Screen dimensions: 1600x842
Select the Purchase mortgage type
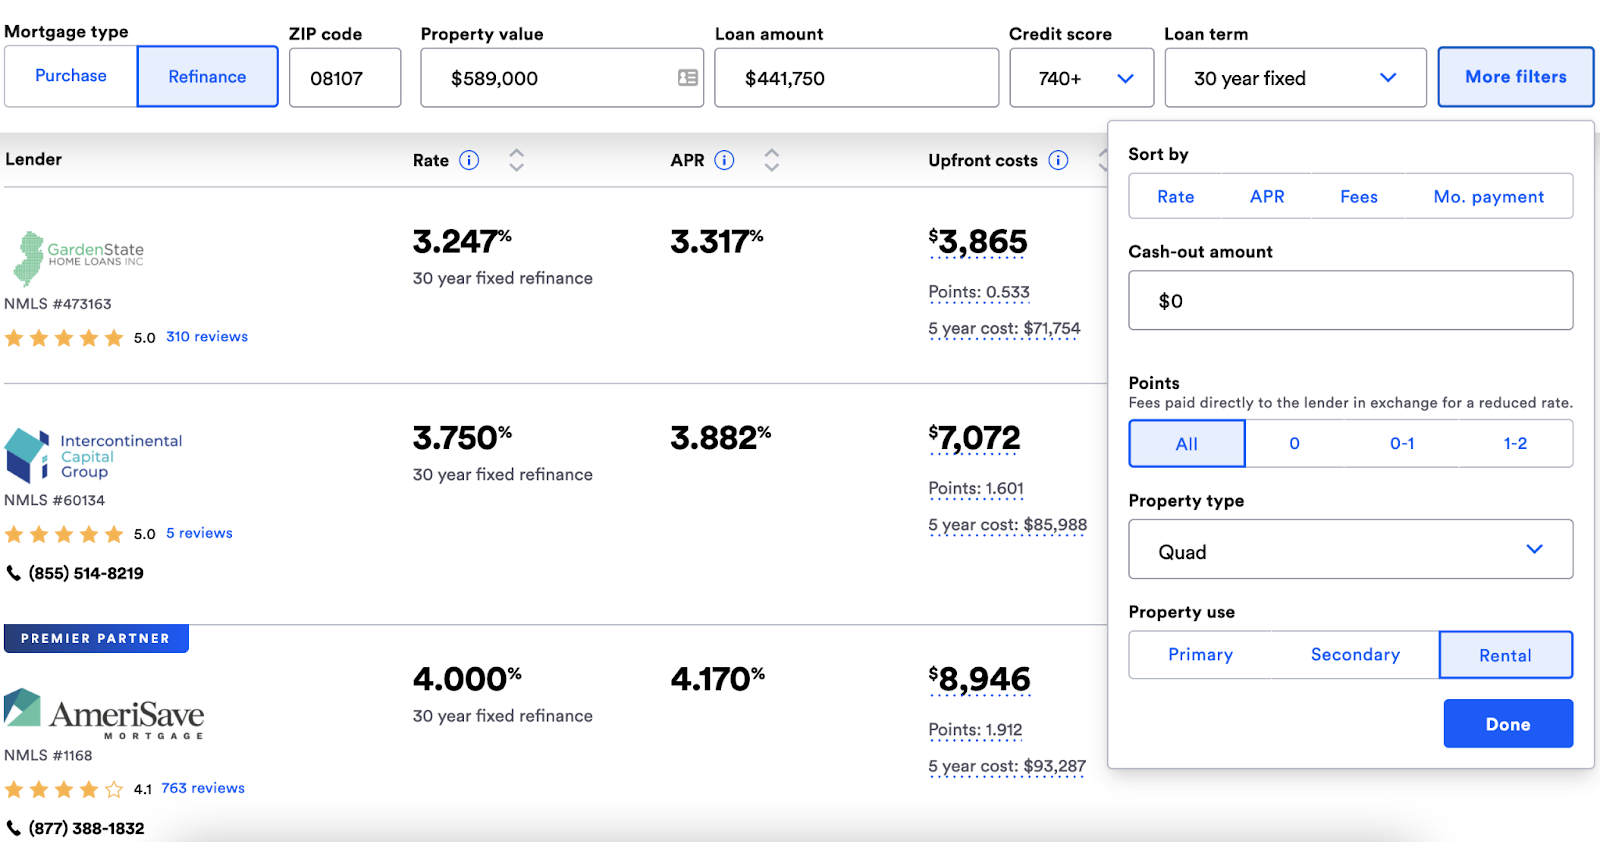point(71,76)
